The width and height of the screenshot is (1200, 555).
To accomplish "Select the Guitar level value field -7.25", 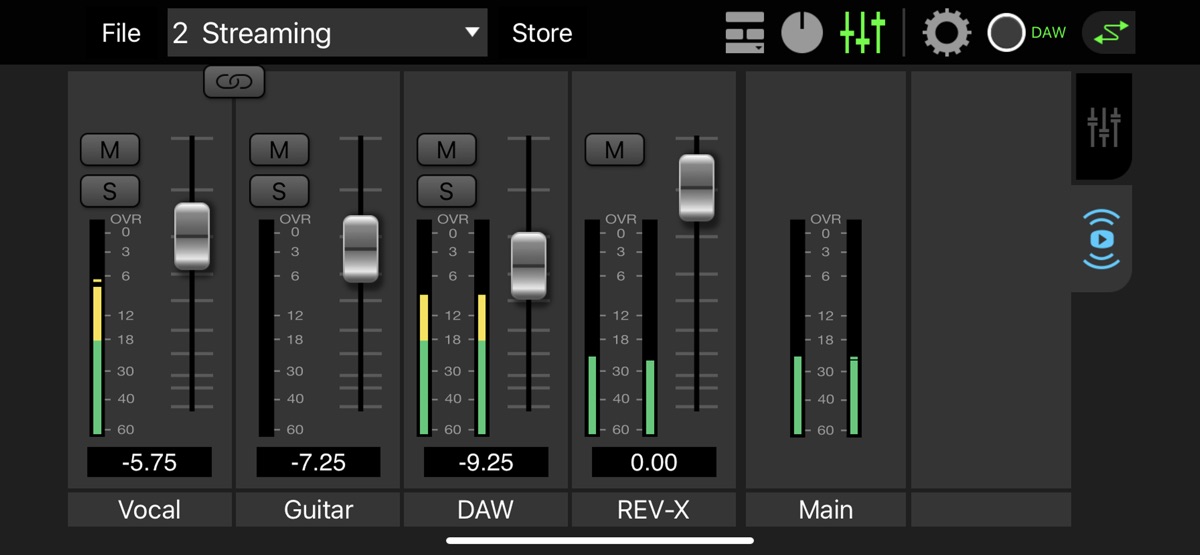I will [318, 462].
